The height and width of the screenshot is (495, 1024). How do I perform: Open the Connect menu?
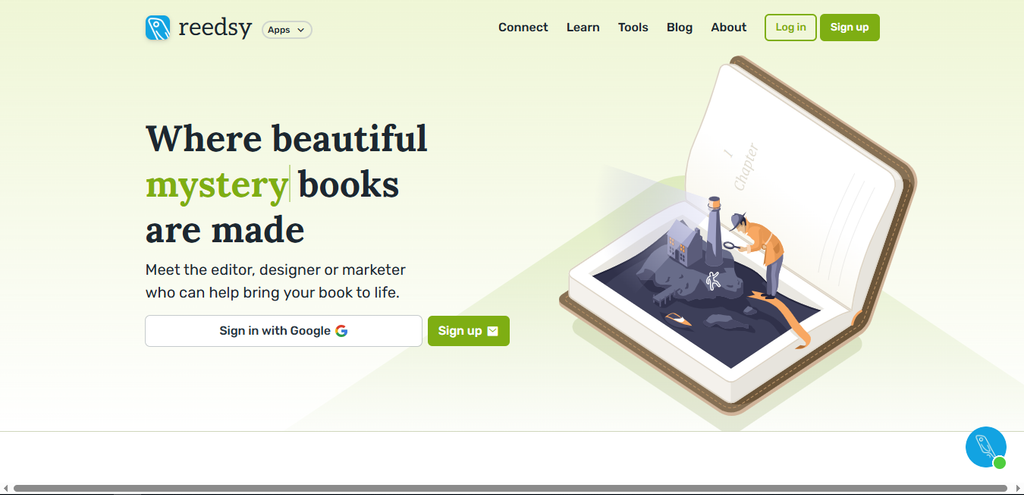click(x=523, y=27)
